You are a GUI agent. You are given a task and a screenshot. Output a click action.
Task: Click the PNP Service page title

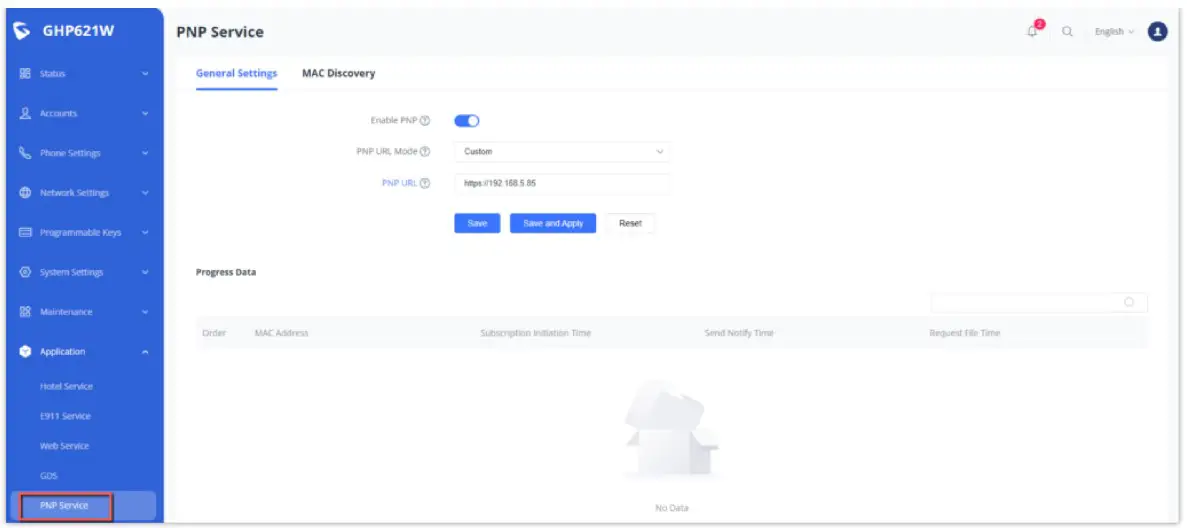(x=220, y=32)
